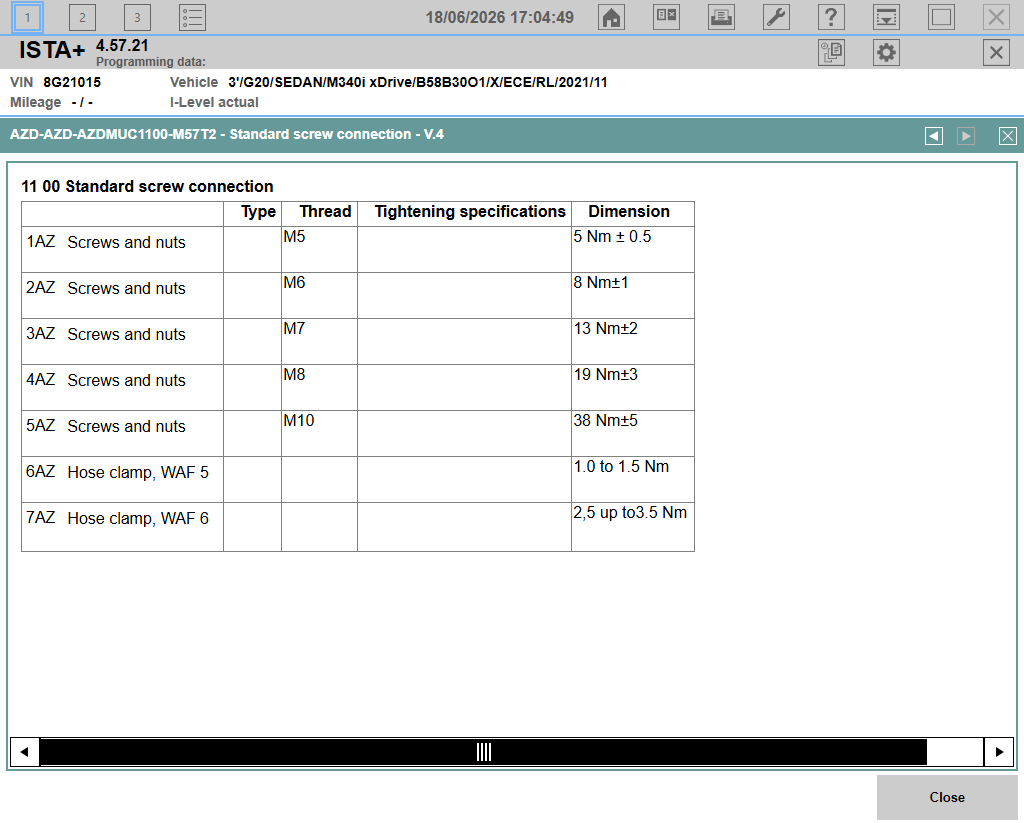Image resolution: width=1024 pixels, height=823 pixels.
Task: Select operation tab 2
Action: [x=82, y=18]
